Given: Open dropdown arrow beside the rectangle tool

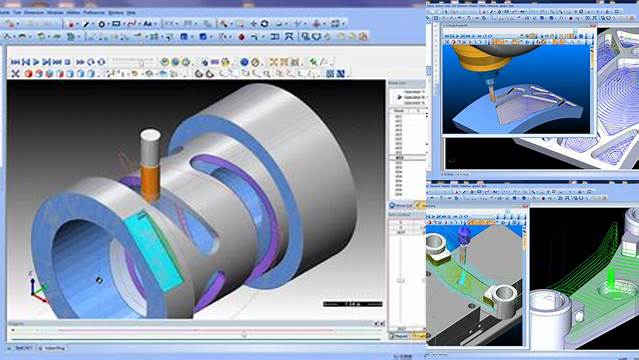Looking at the screenshot, I should pos(123,24).
